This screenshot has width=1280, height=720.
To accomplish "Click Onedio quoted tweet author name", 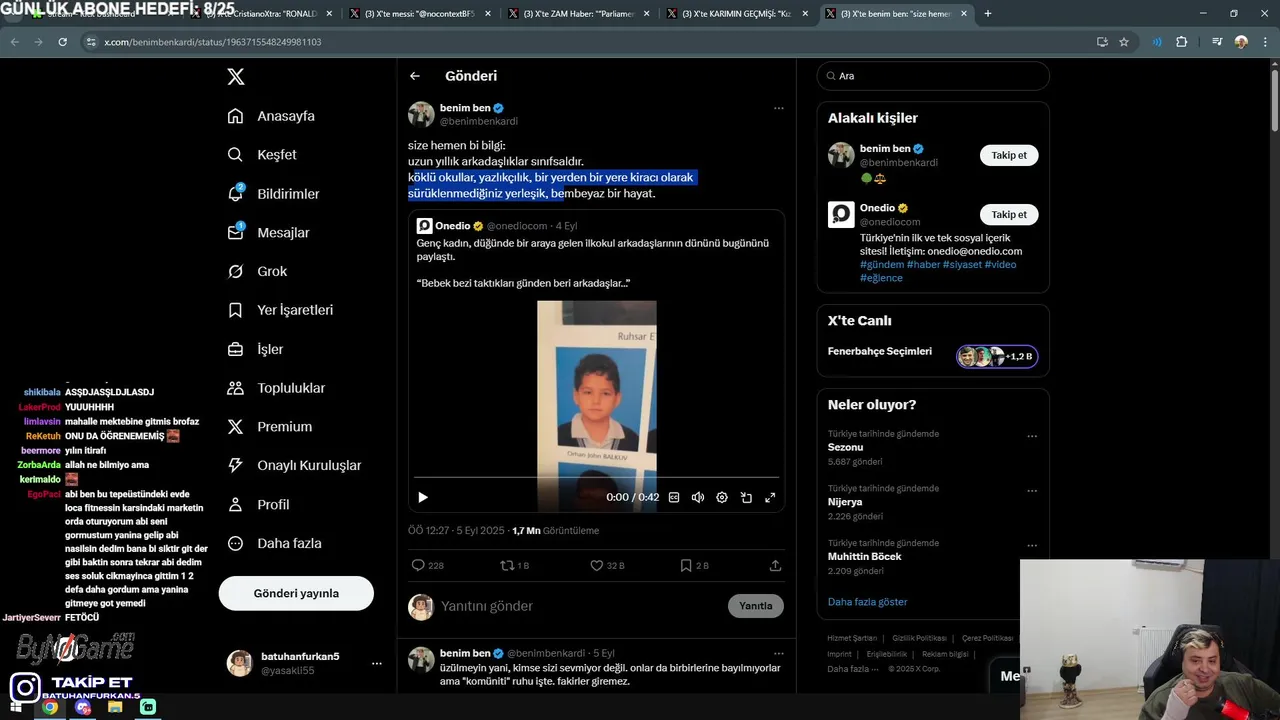I will [x=453, y=226].
